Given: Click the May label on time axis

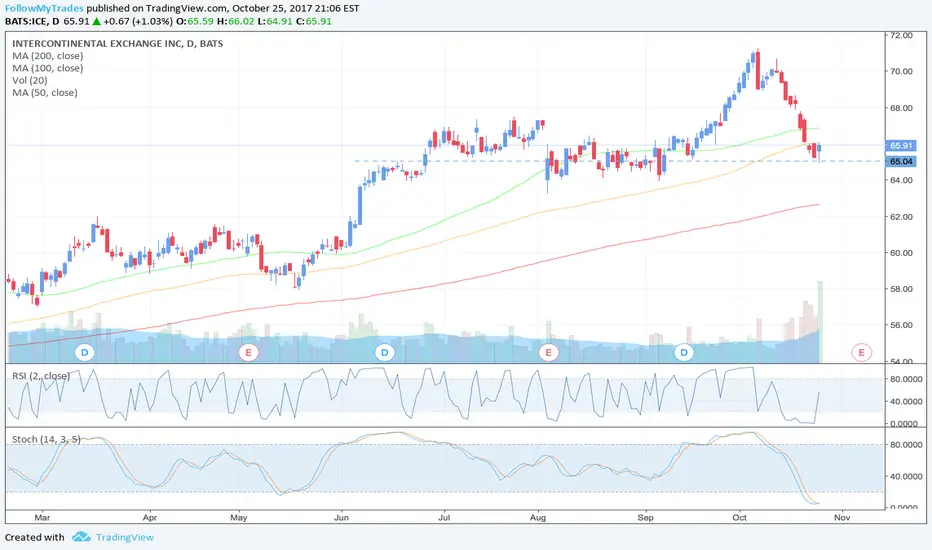Looking at the screenshot, I should (238, 517).
